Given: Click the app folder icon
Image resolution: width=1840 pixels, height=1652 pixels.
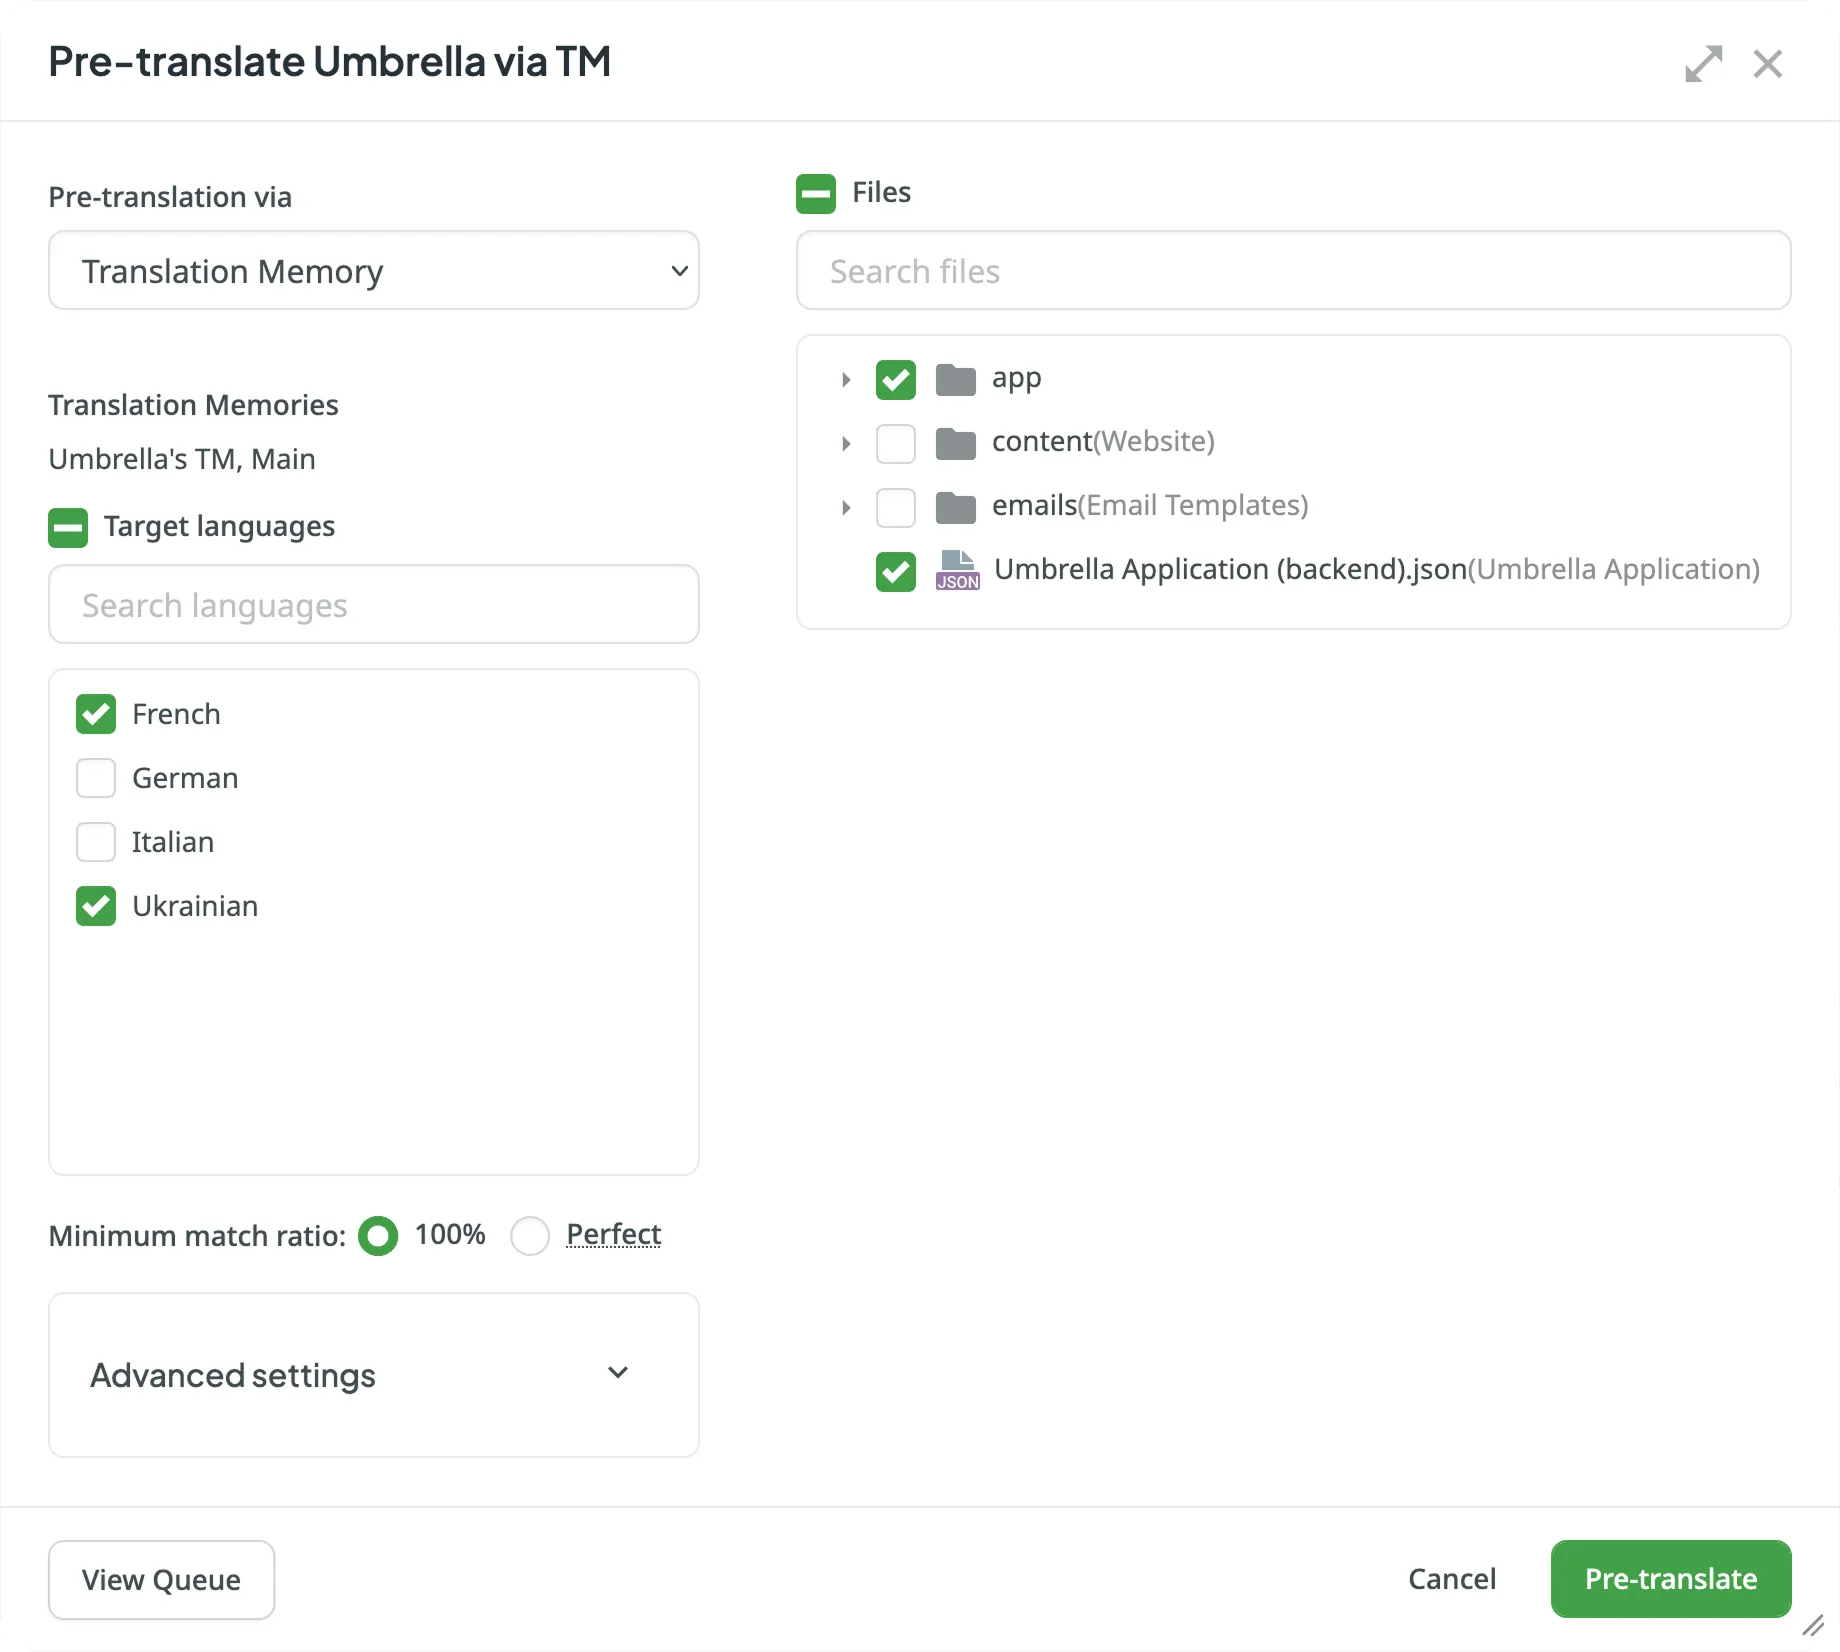Looking at the screenshot, I should point(955,380).
